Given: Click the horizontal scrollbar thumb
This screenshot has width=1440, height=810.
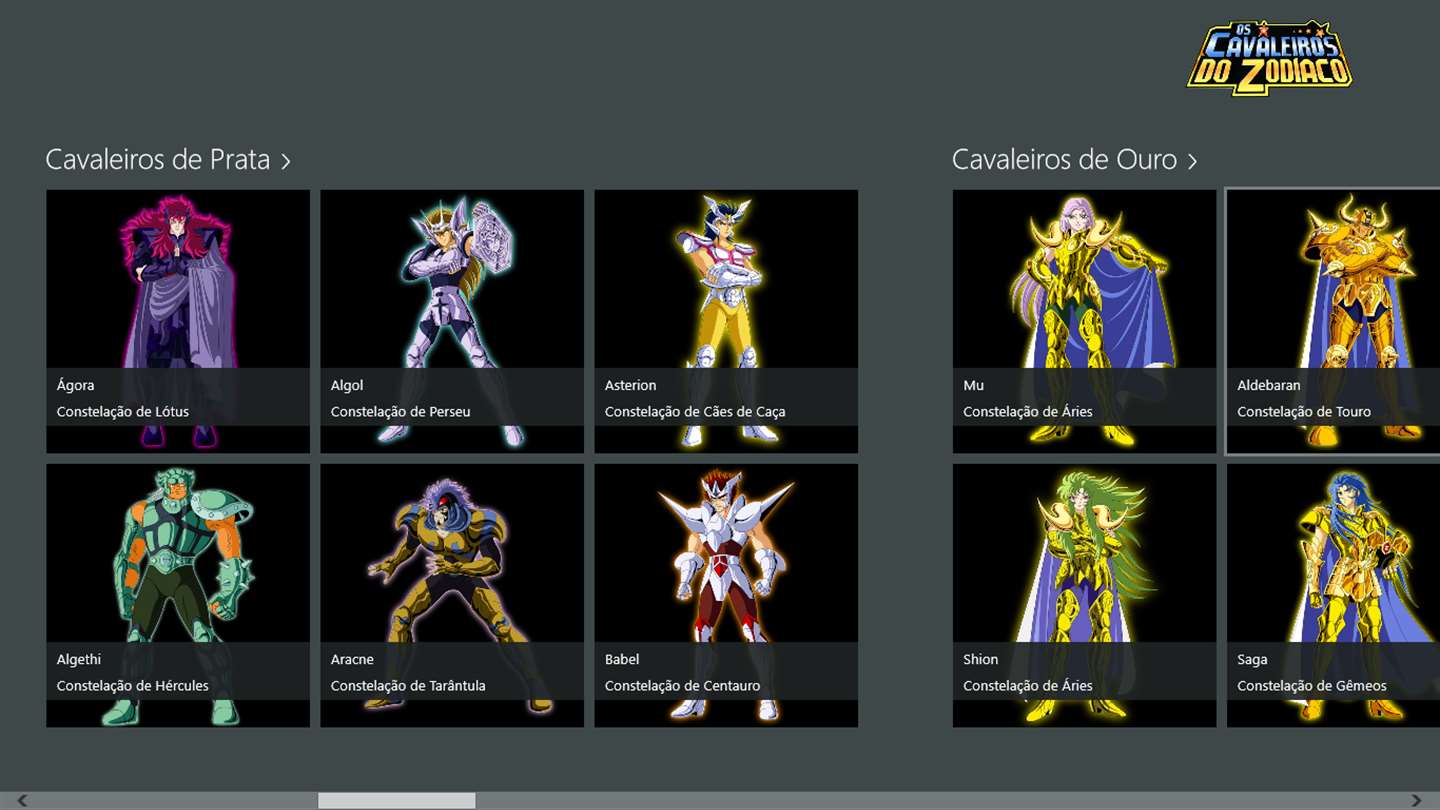Looking at the screenshot, I should (396, 800).
